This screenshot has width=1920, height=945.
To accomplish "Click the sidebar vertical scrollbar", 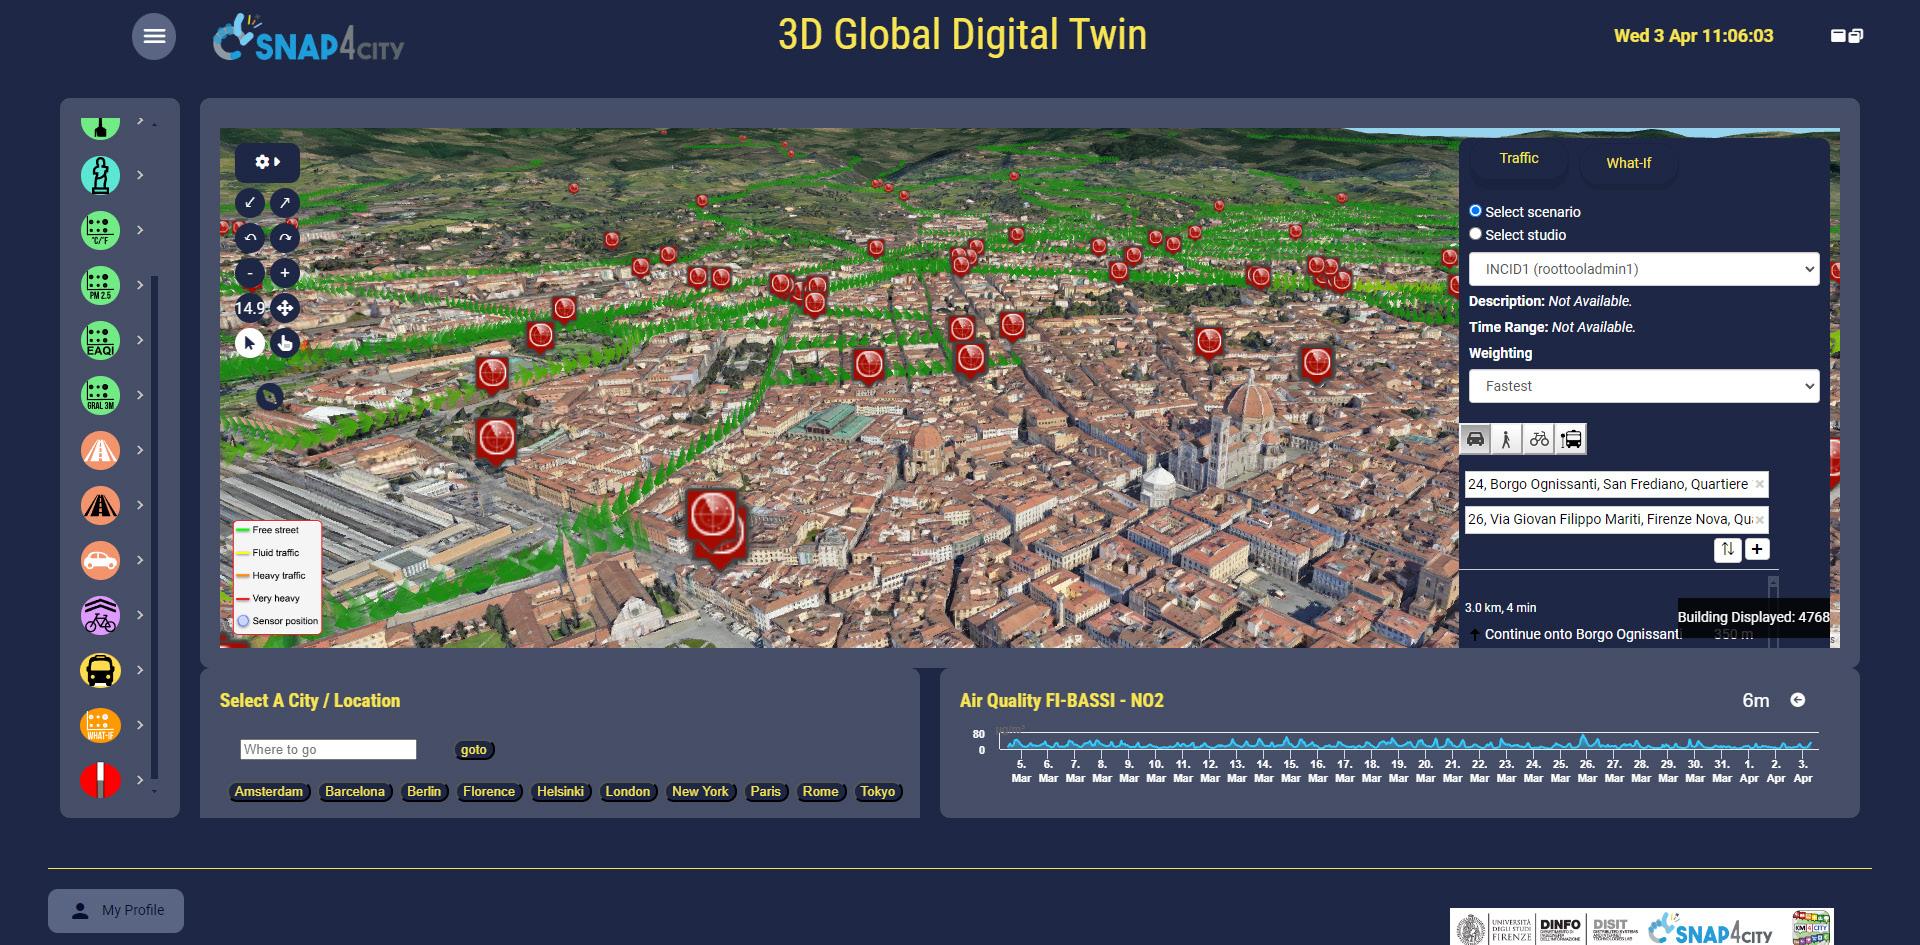I will point(155,528).
